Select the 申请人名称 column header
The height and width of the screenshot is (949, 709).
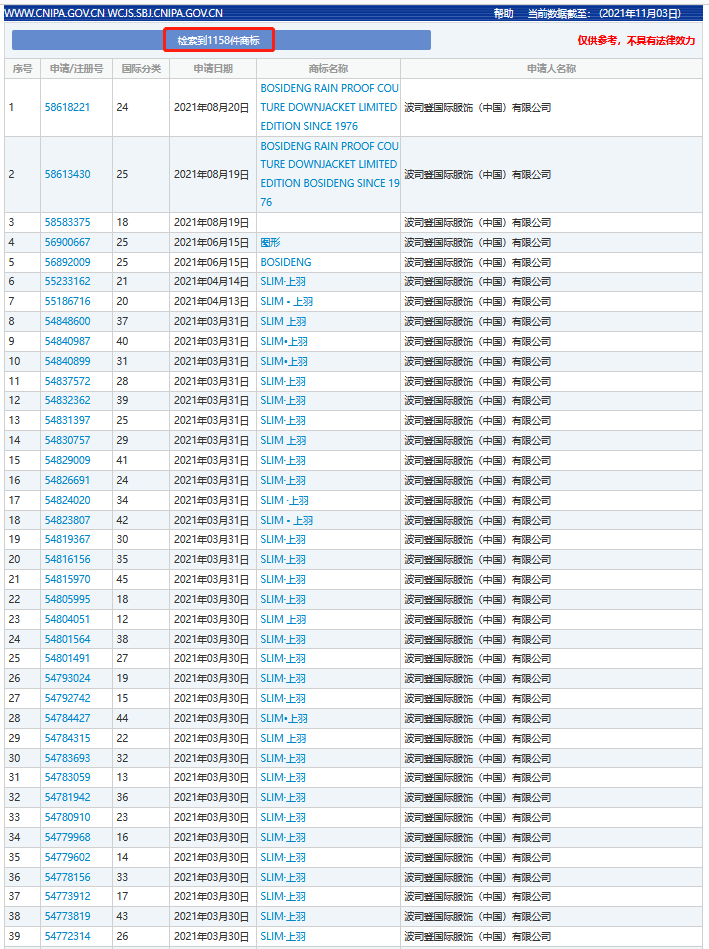click(551, 68)
